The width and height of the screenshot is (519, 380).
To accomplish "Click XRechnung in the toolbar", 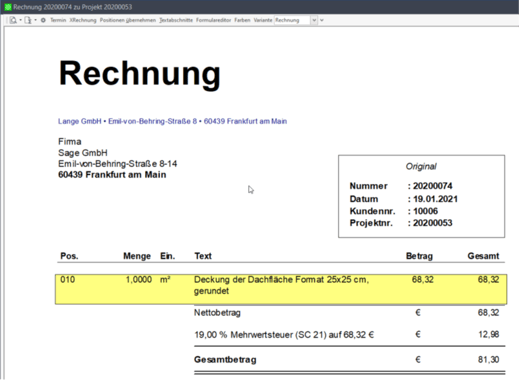I will (83, 20).
